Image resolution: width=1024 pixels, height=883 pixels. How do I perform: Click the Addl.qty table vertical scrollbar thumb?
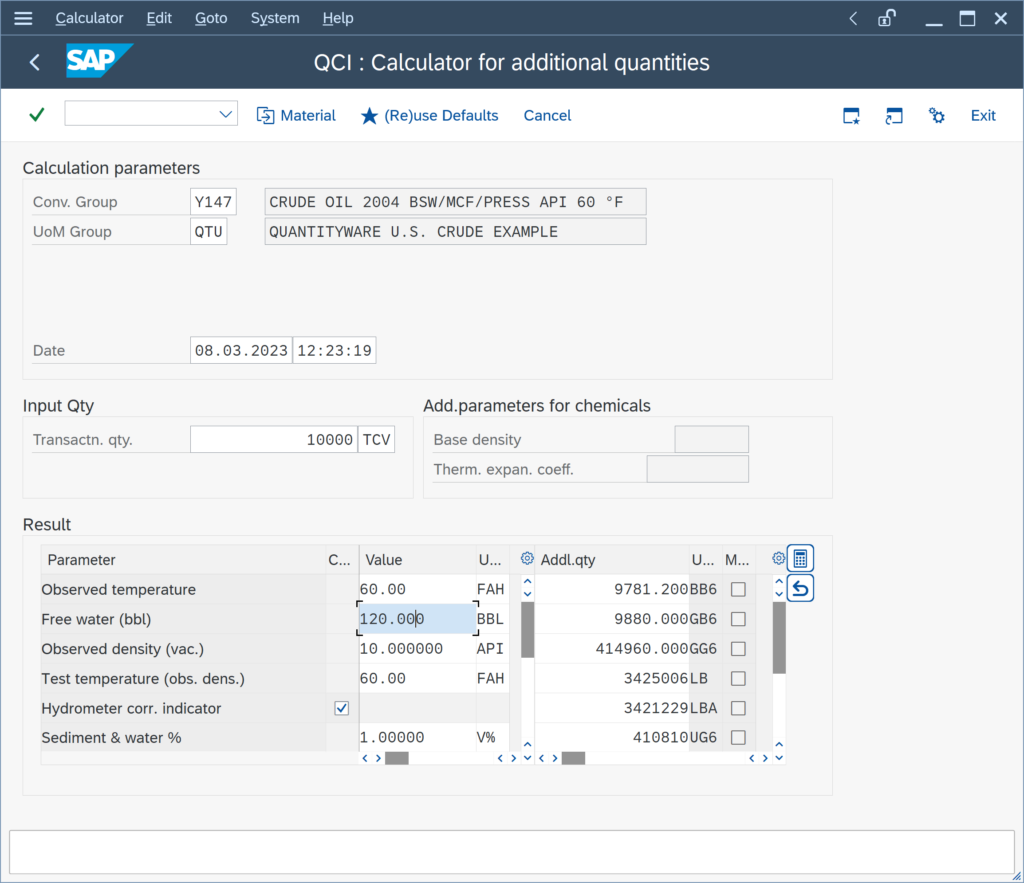tap(779, 637)
